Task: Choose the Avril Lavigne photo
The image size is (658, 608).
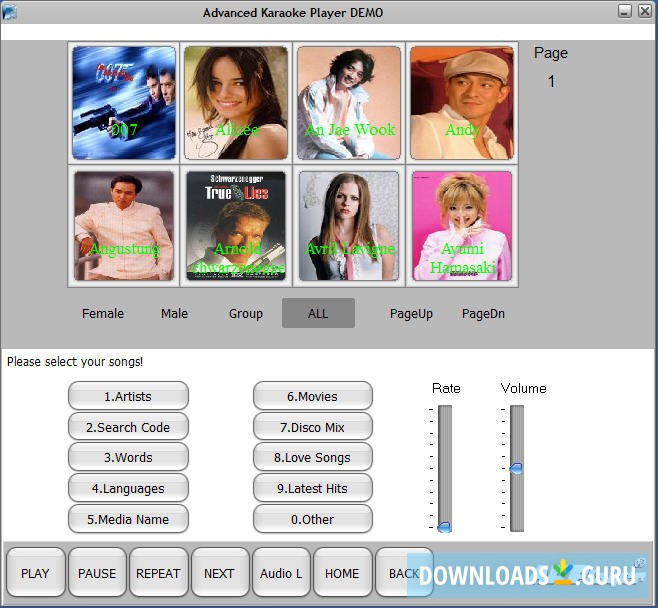Action: coord(349,226)
